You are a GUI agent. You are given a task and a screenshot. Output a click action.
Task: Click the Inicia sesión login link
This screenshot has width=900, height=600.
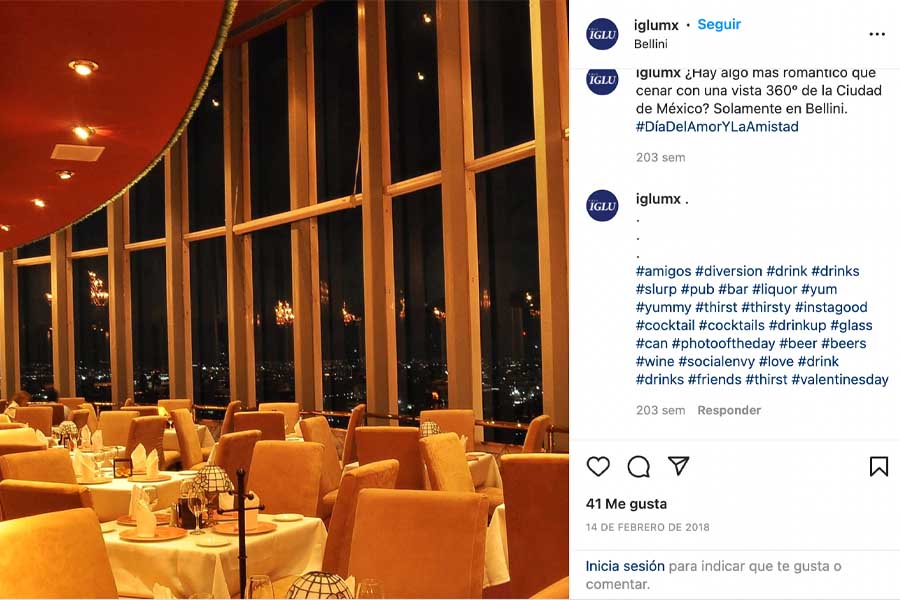(x=625, y=566)
